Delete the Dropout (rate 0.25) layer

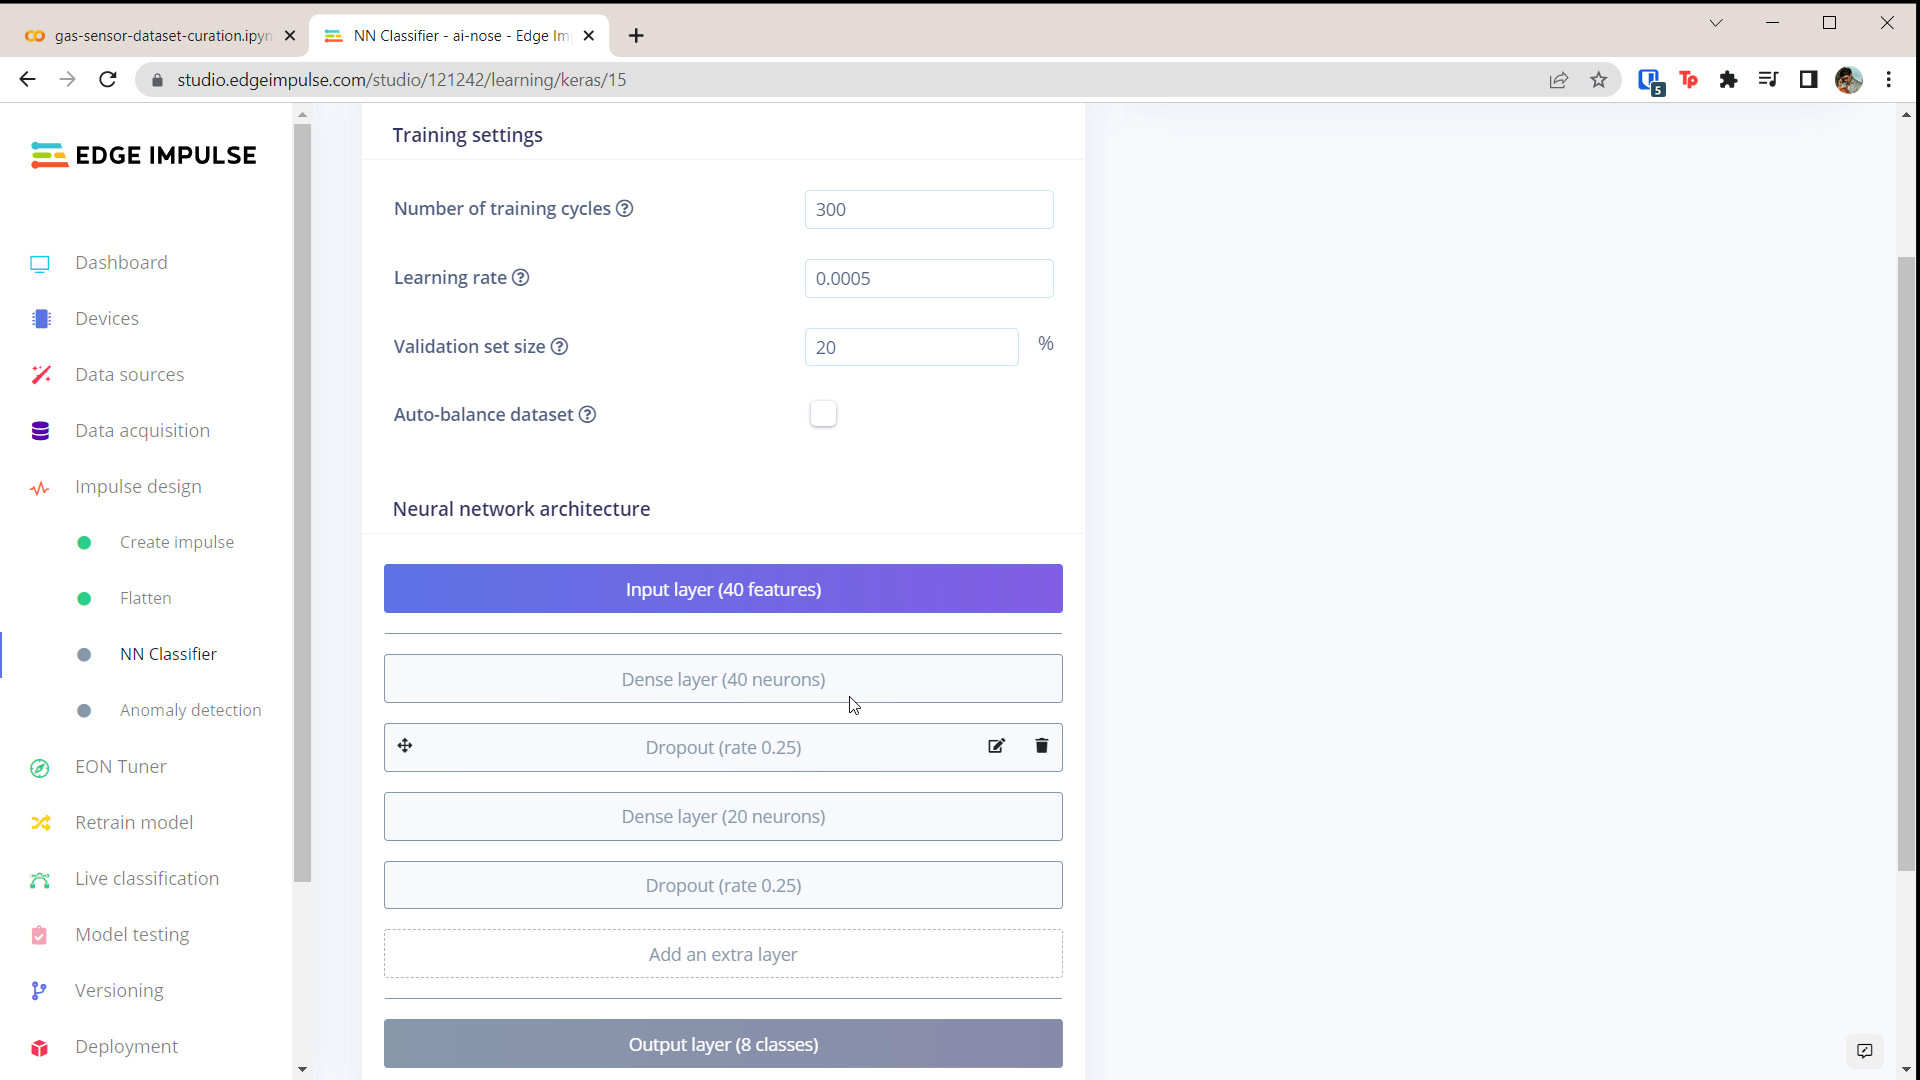1041,746
